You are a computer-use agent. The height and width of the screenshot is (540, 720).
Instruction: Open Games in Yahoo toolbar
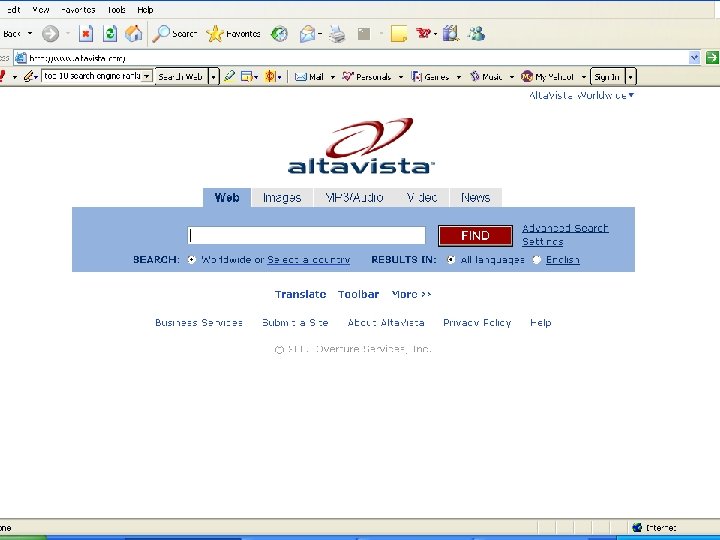[x=430, y=77]
